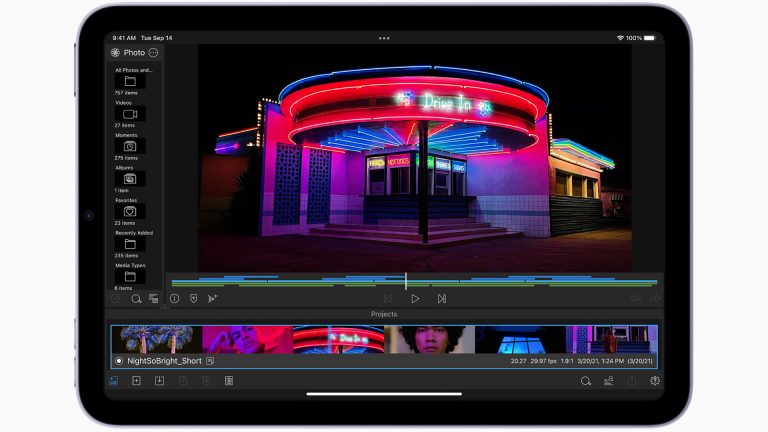Skip to the next clip

(441, 298)
